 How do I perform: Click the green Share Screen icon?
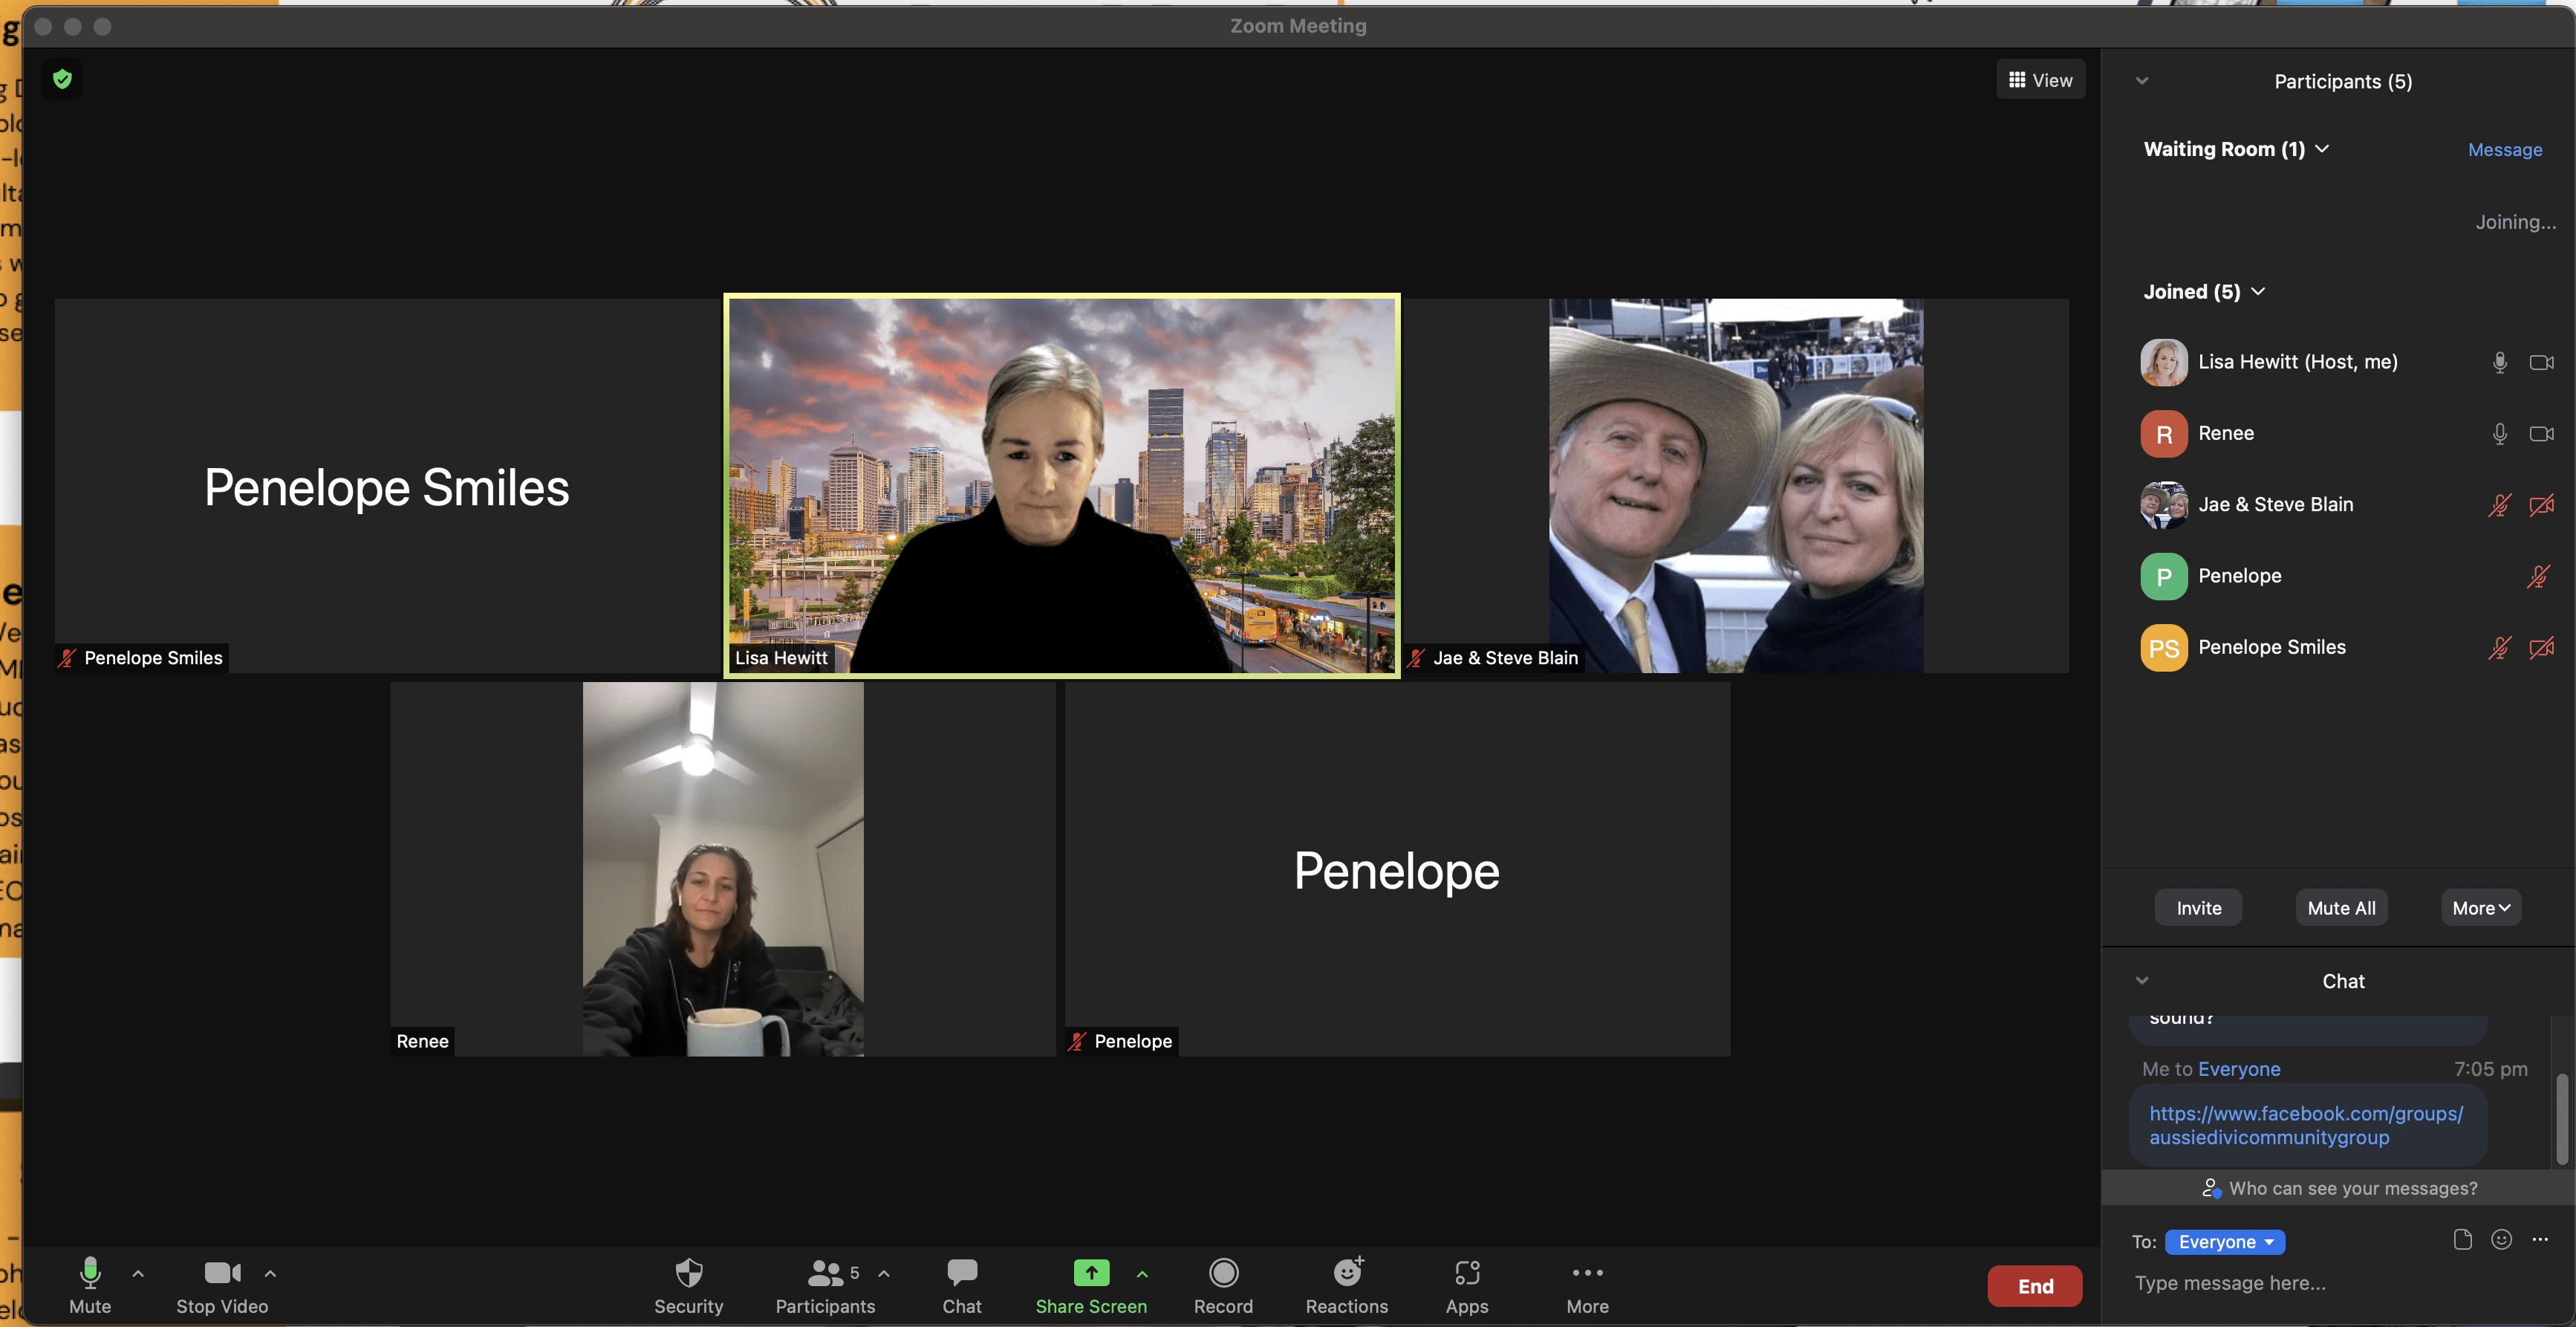(1091, 1273)
